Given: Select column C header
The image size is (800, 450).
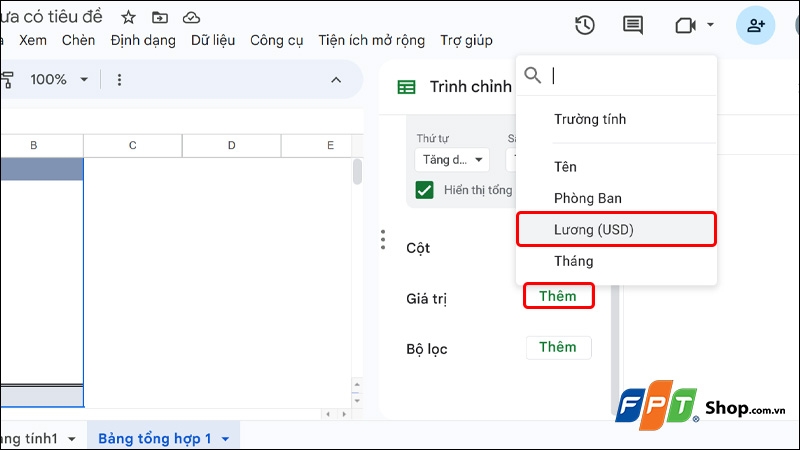Looking at the screenshot, I should pyautogui.click(x=133, y=145).
